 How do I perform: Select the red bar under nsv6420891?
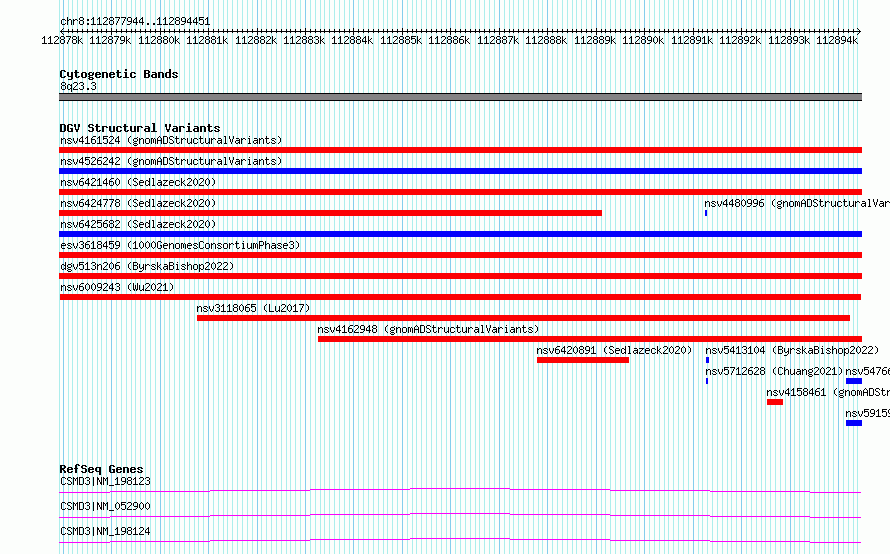pos(583,360)
